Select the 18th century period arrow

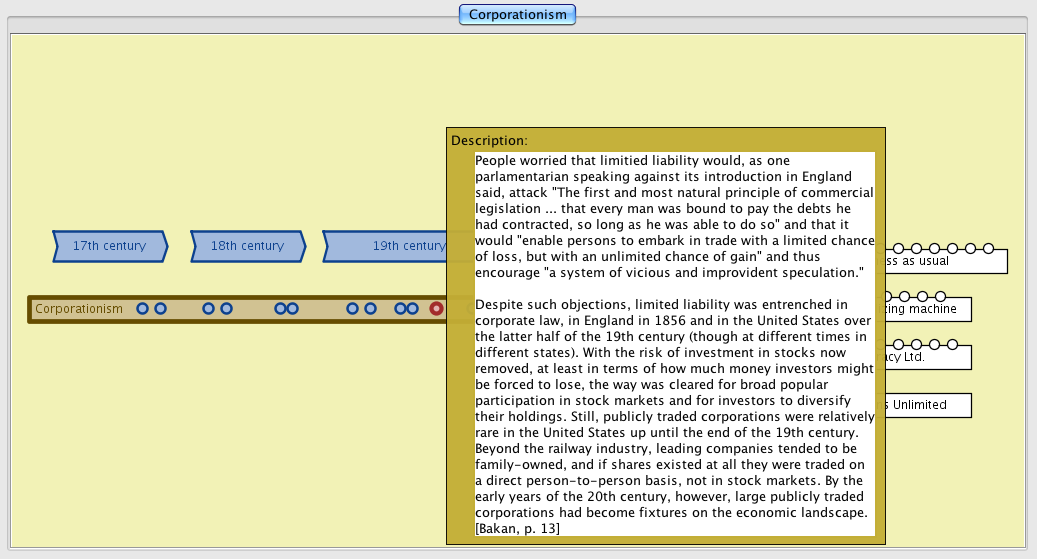pos(248,246)
